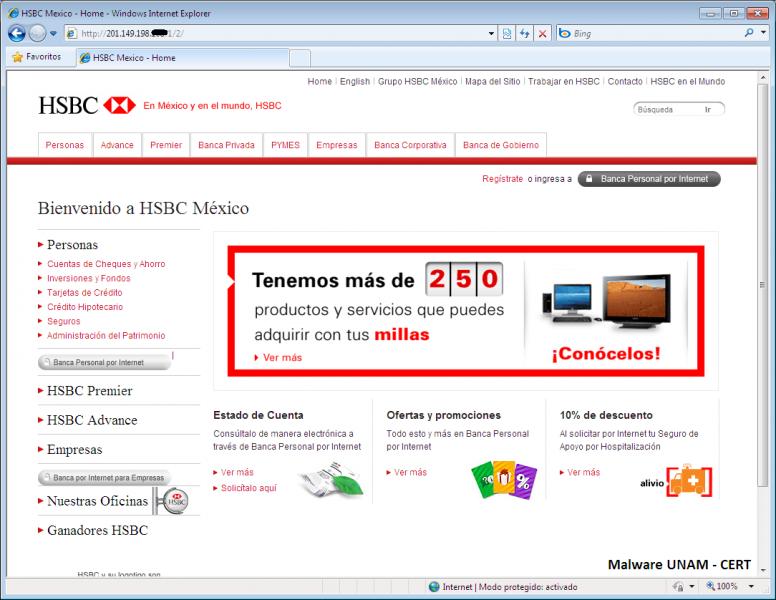
Task: Open Administración del Patrimonio link
Action: [106, 336]
